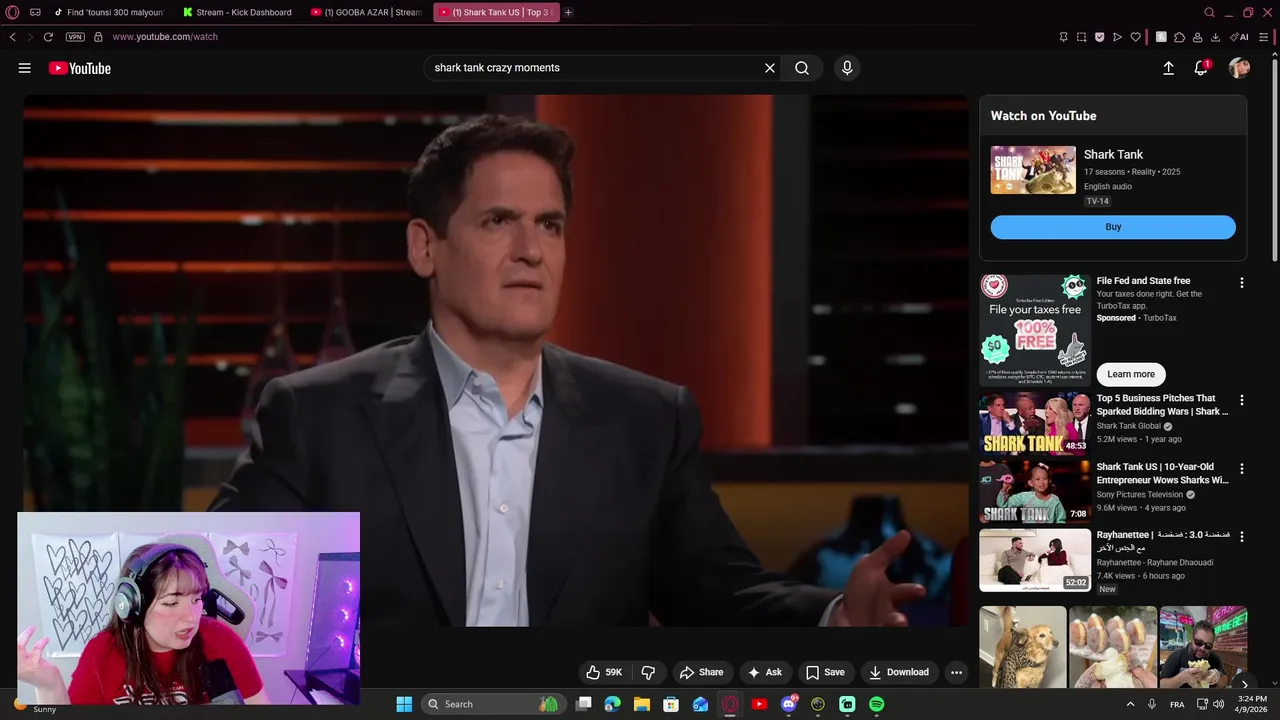The width and height of the screenshot is (1280, 720).
Task: Open the Opera menu logo
Action: point(12,12)
